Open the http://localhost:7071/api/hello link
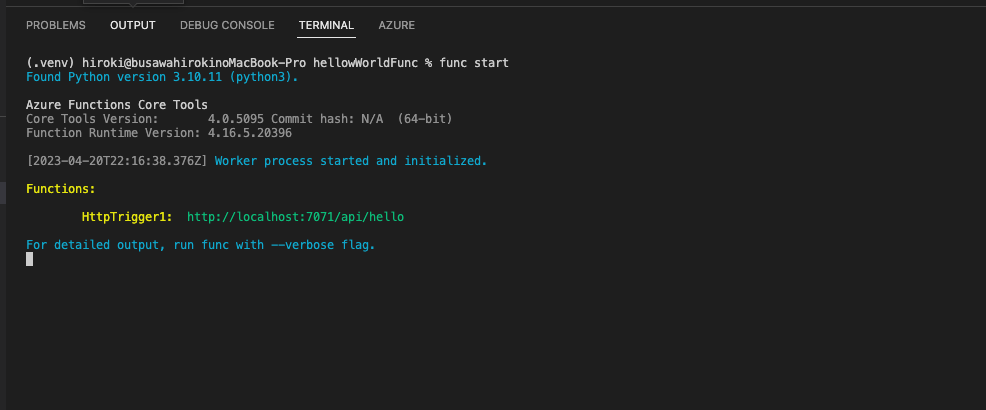Screen dimensions: 986x410 click(x=296, y=217)
